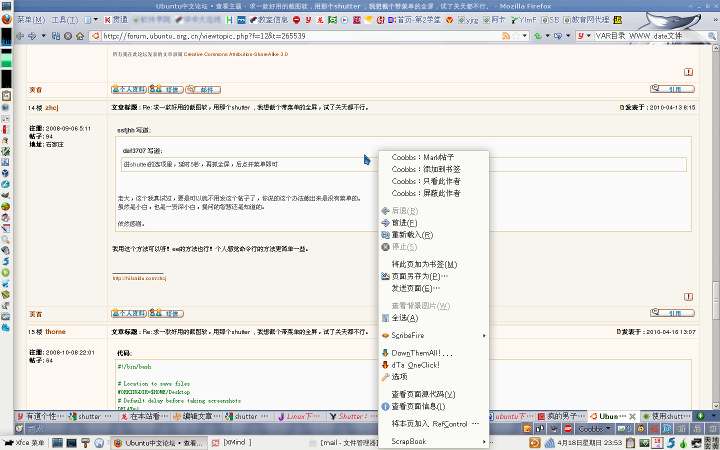
Task: Click the green H bookmark icon
Action: point(229,20)
